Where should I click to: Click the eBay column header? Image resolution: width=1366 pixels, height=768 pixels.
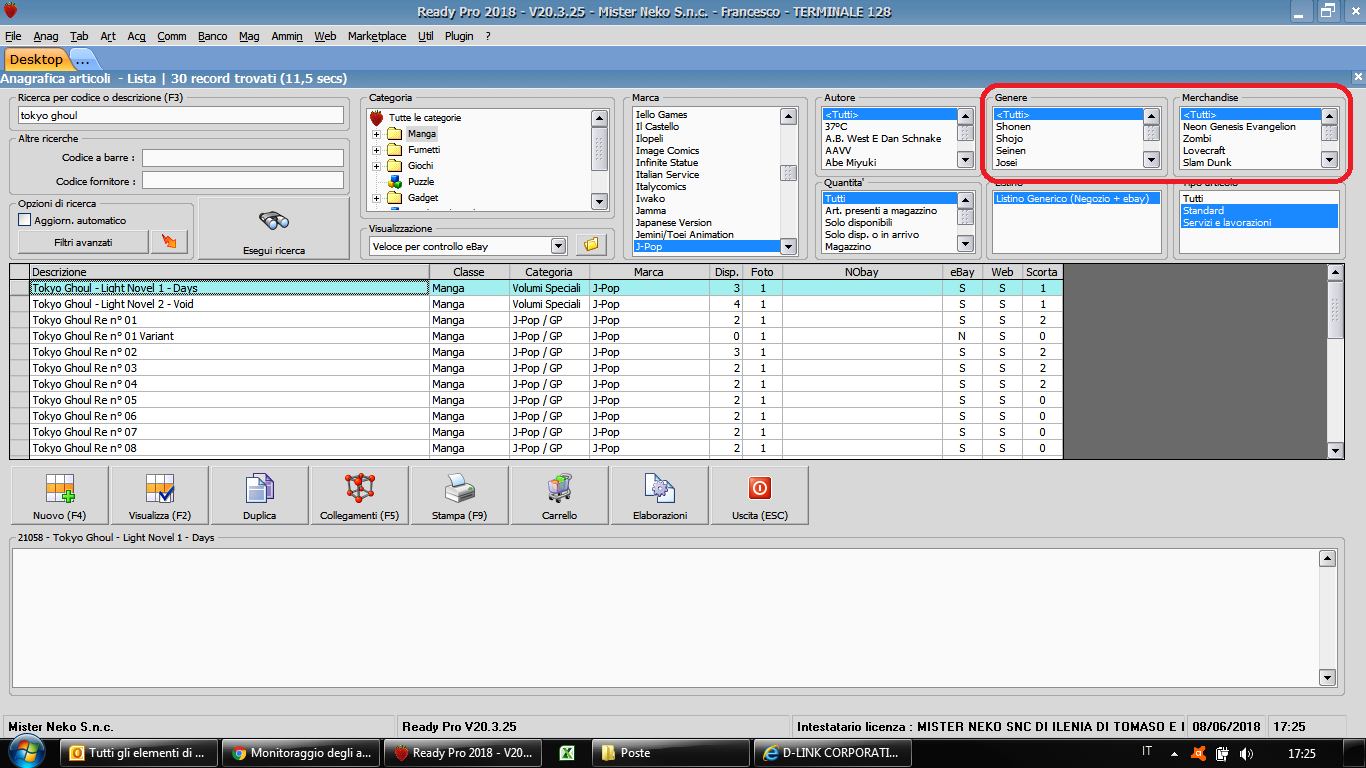pyautogui.click(x=962, y=272)
